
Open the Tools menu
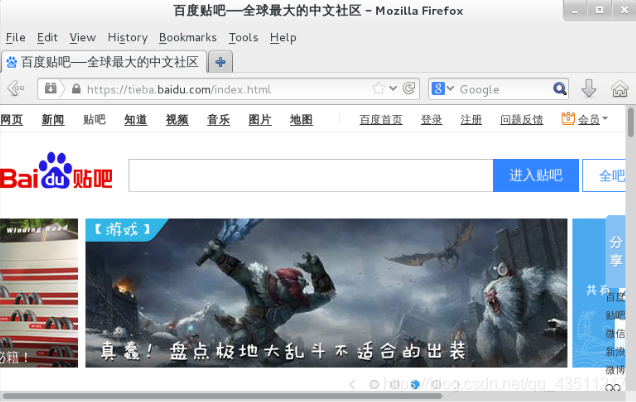[x=243, y=37]
